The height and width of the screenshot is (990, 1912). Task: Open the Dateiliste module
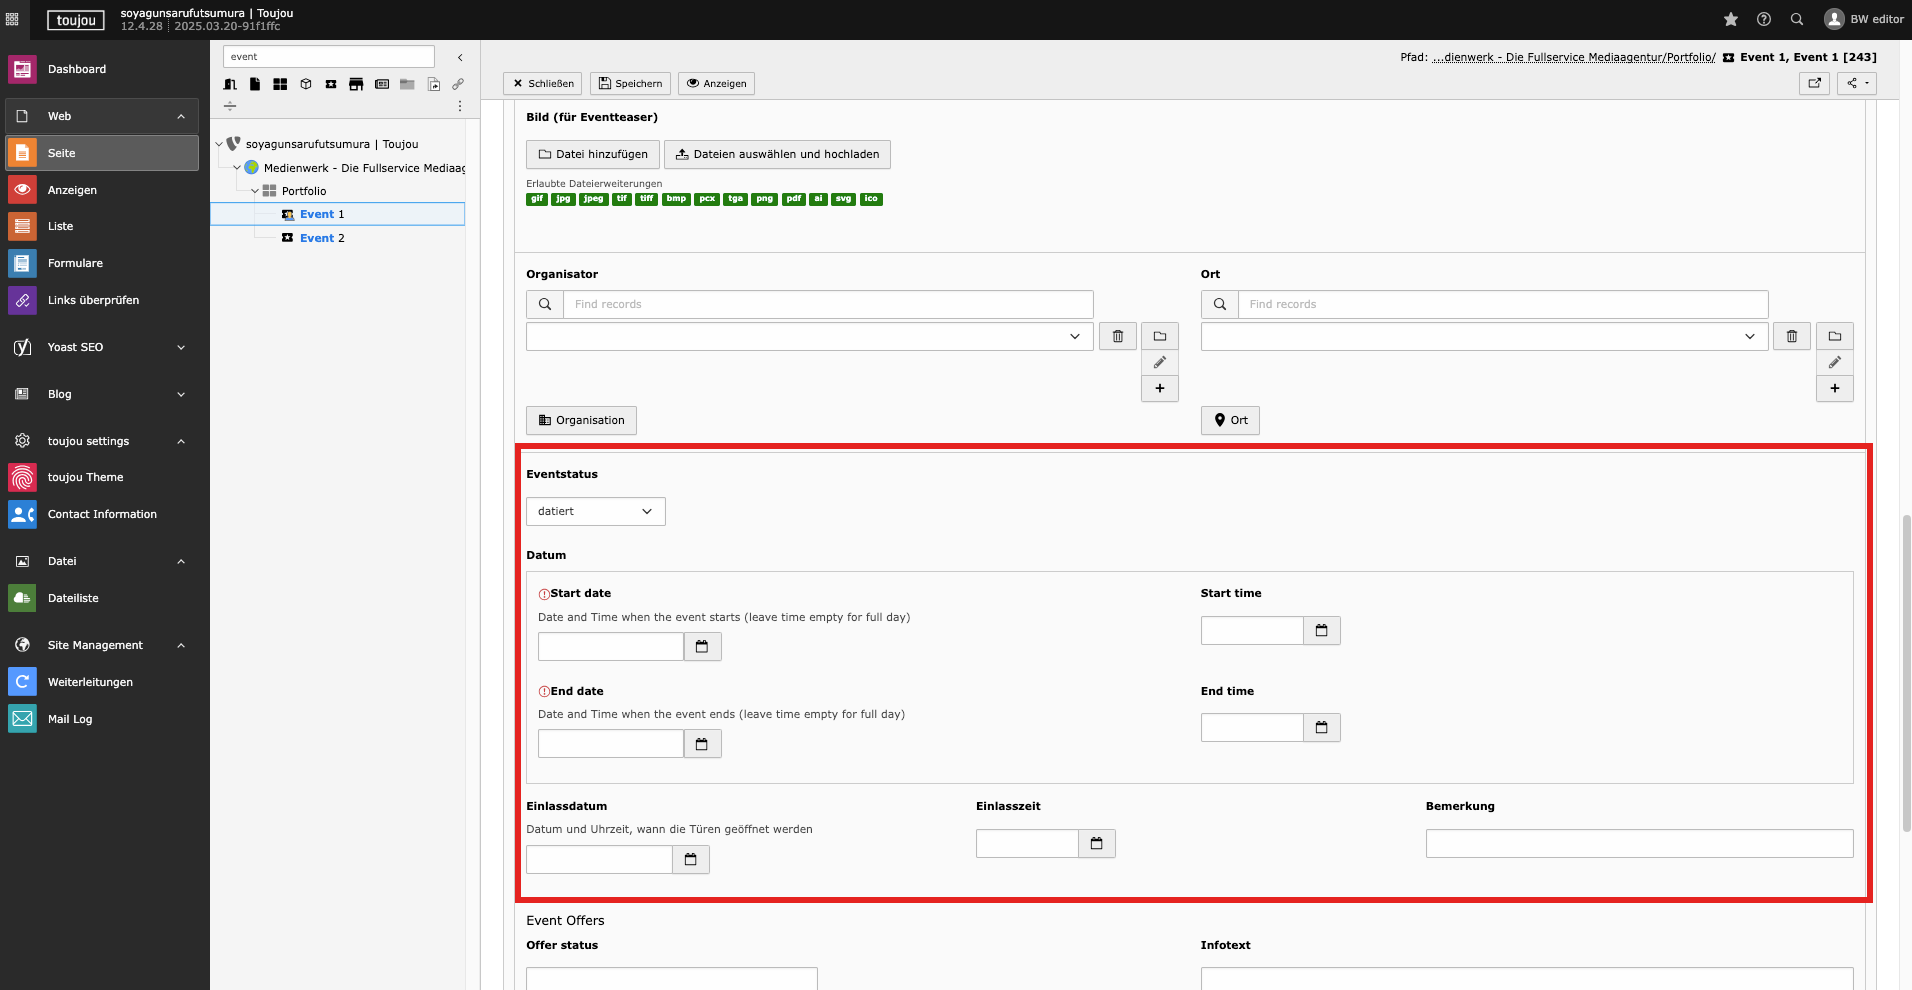point(73,598)
